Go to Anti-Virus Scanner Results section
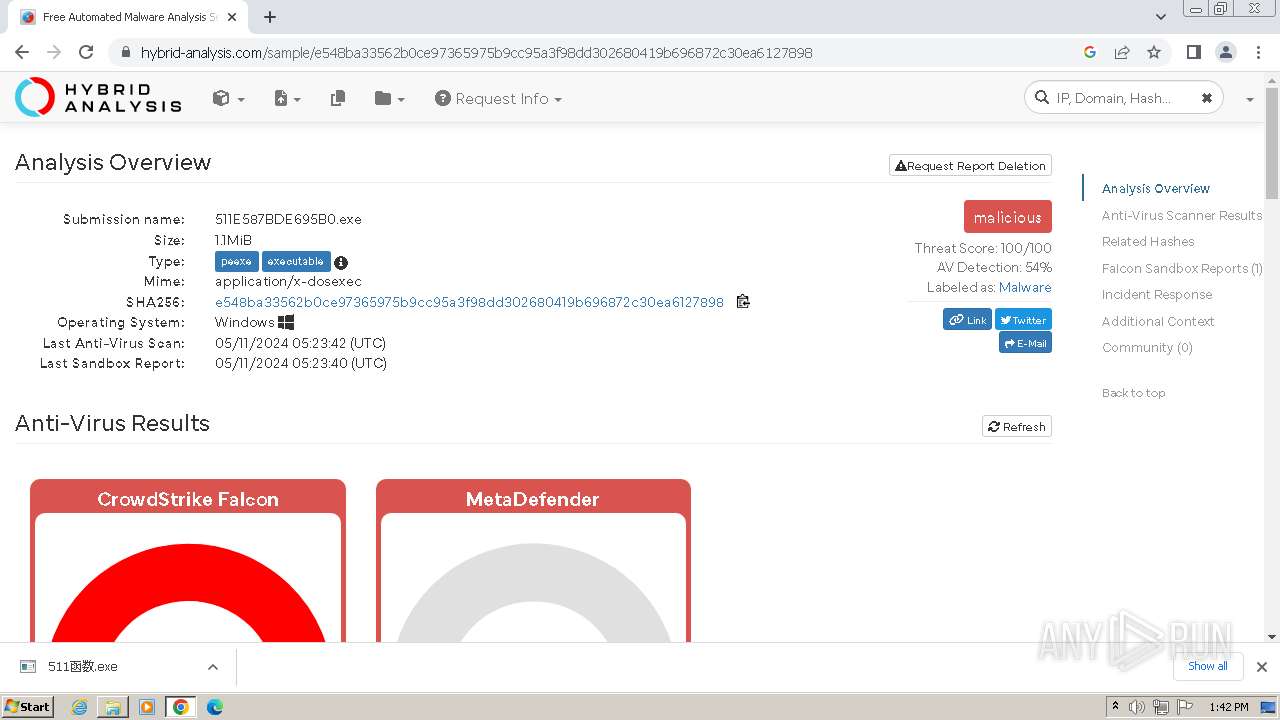 tap(1182, 215)
